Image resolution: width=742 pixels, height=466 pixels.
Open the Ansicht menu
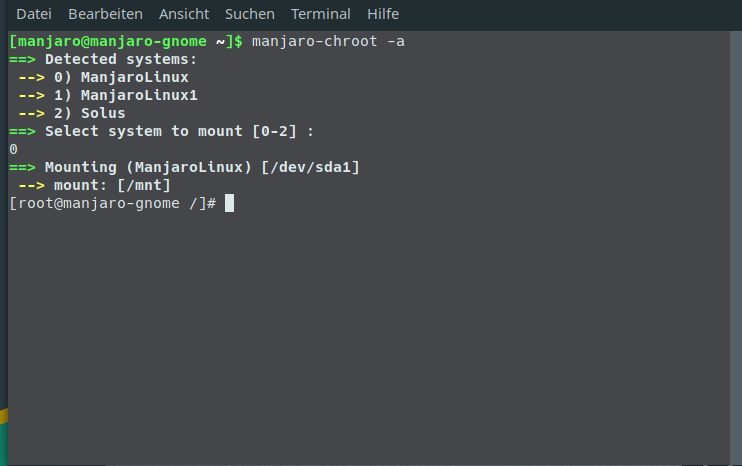pyautogui.click(x=183, y=14)
